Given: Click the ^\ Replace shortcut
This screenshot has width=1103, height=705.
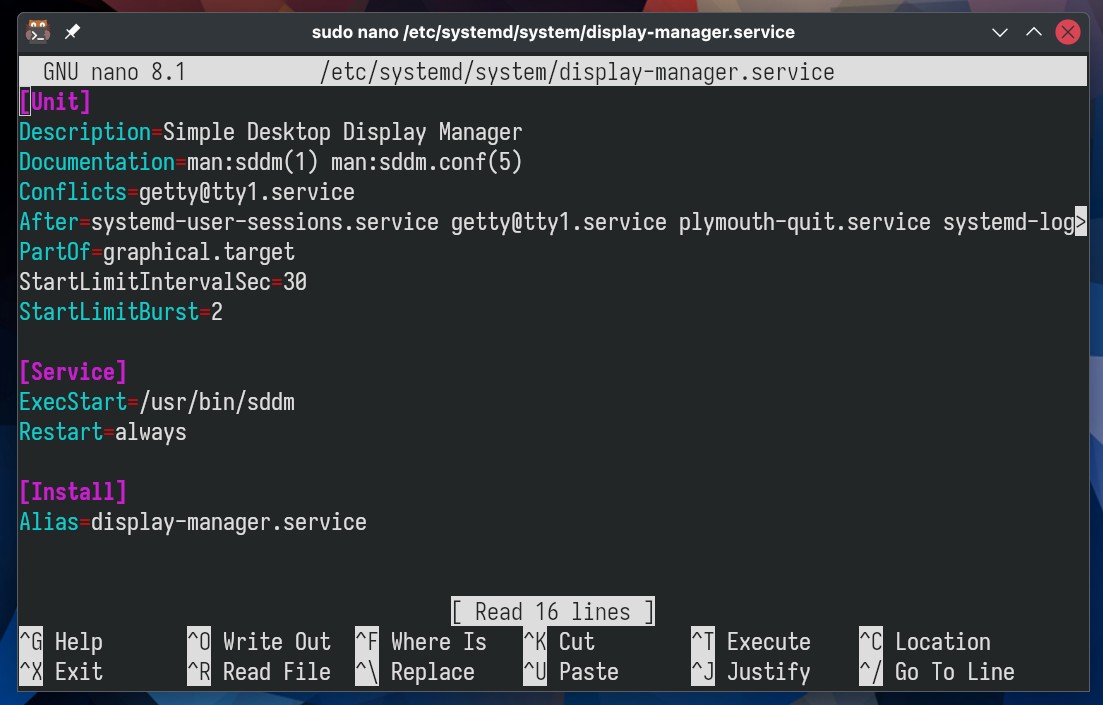Looking at the screenshot, I should (x=415, y=672).
